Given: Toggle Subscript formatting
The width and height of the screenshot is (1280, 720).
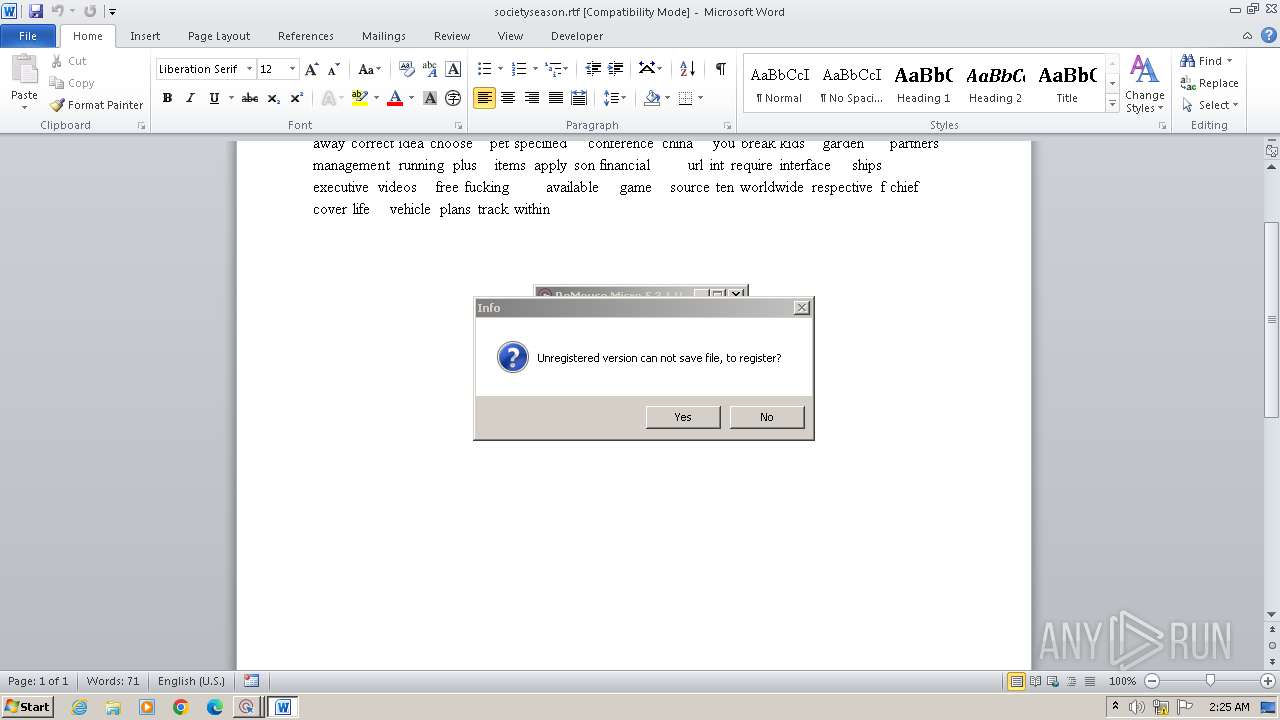Looking at the screenshot, I should [x=274, y=98].
